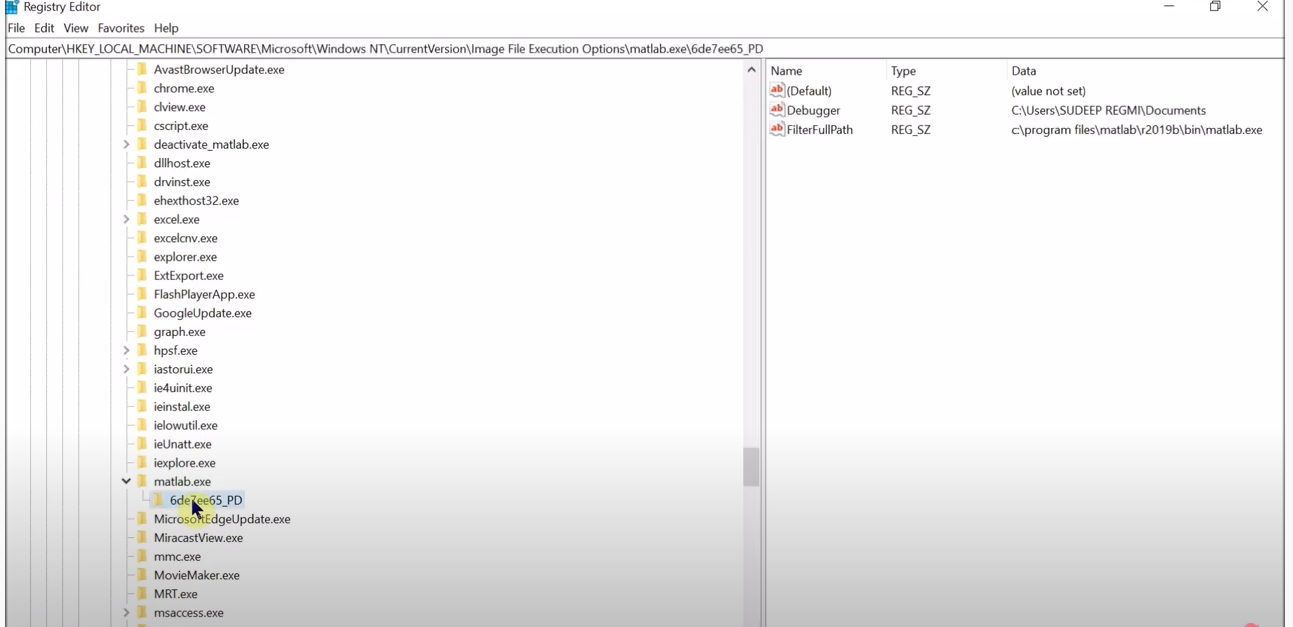Click the folder icon of ieUnatt.exe
Viewport: 1293px width, 627px height.
click(x=142, y=444)
